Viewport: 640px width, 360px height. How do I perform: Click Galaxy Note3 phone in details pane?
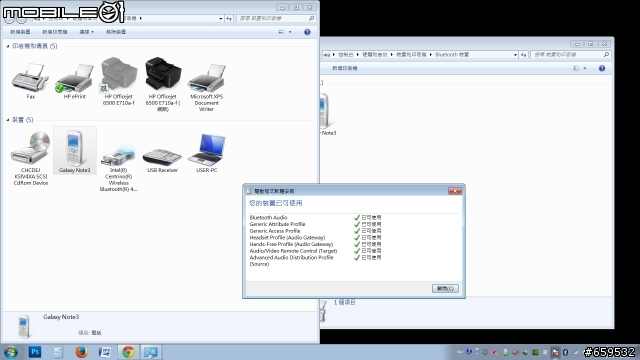coord(24,327)
